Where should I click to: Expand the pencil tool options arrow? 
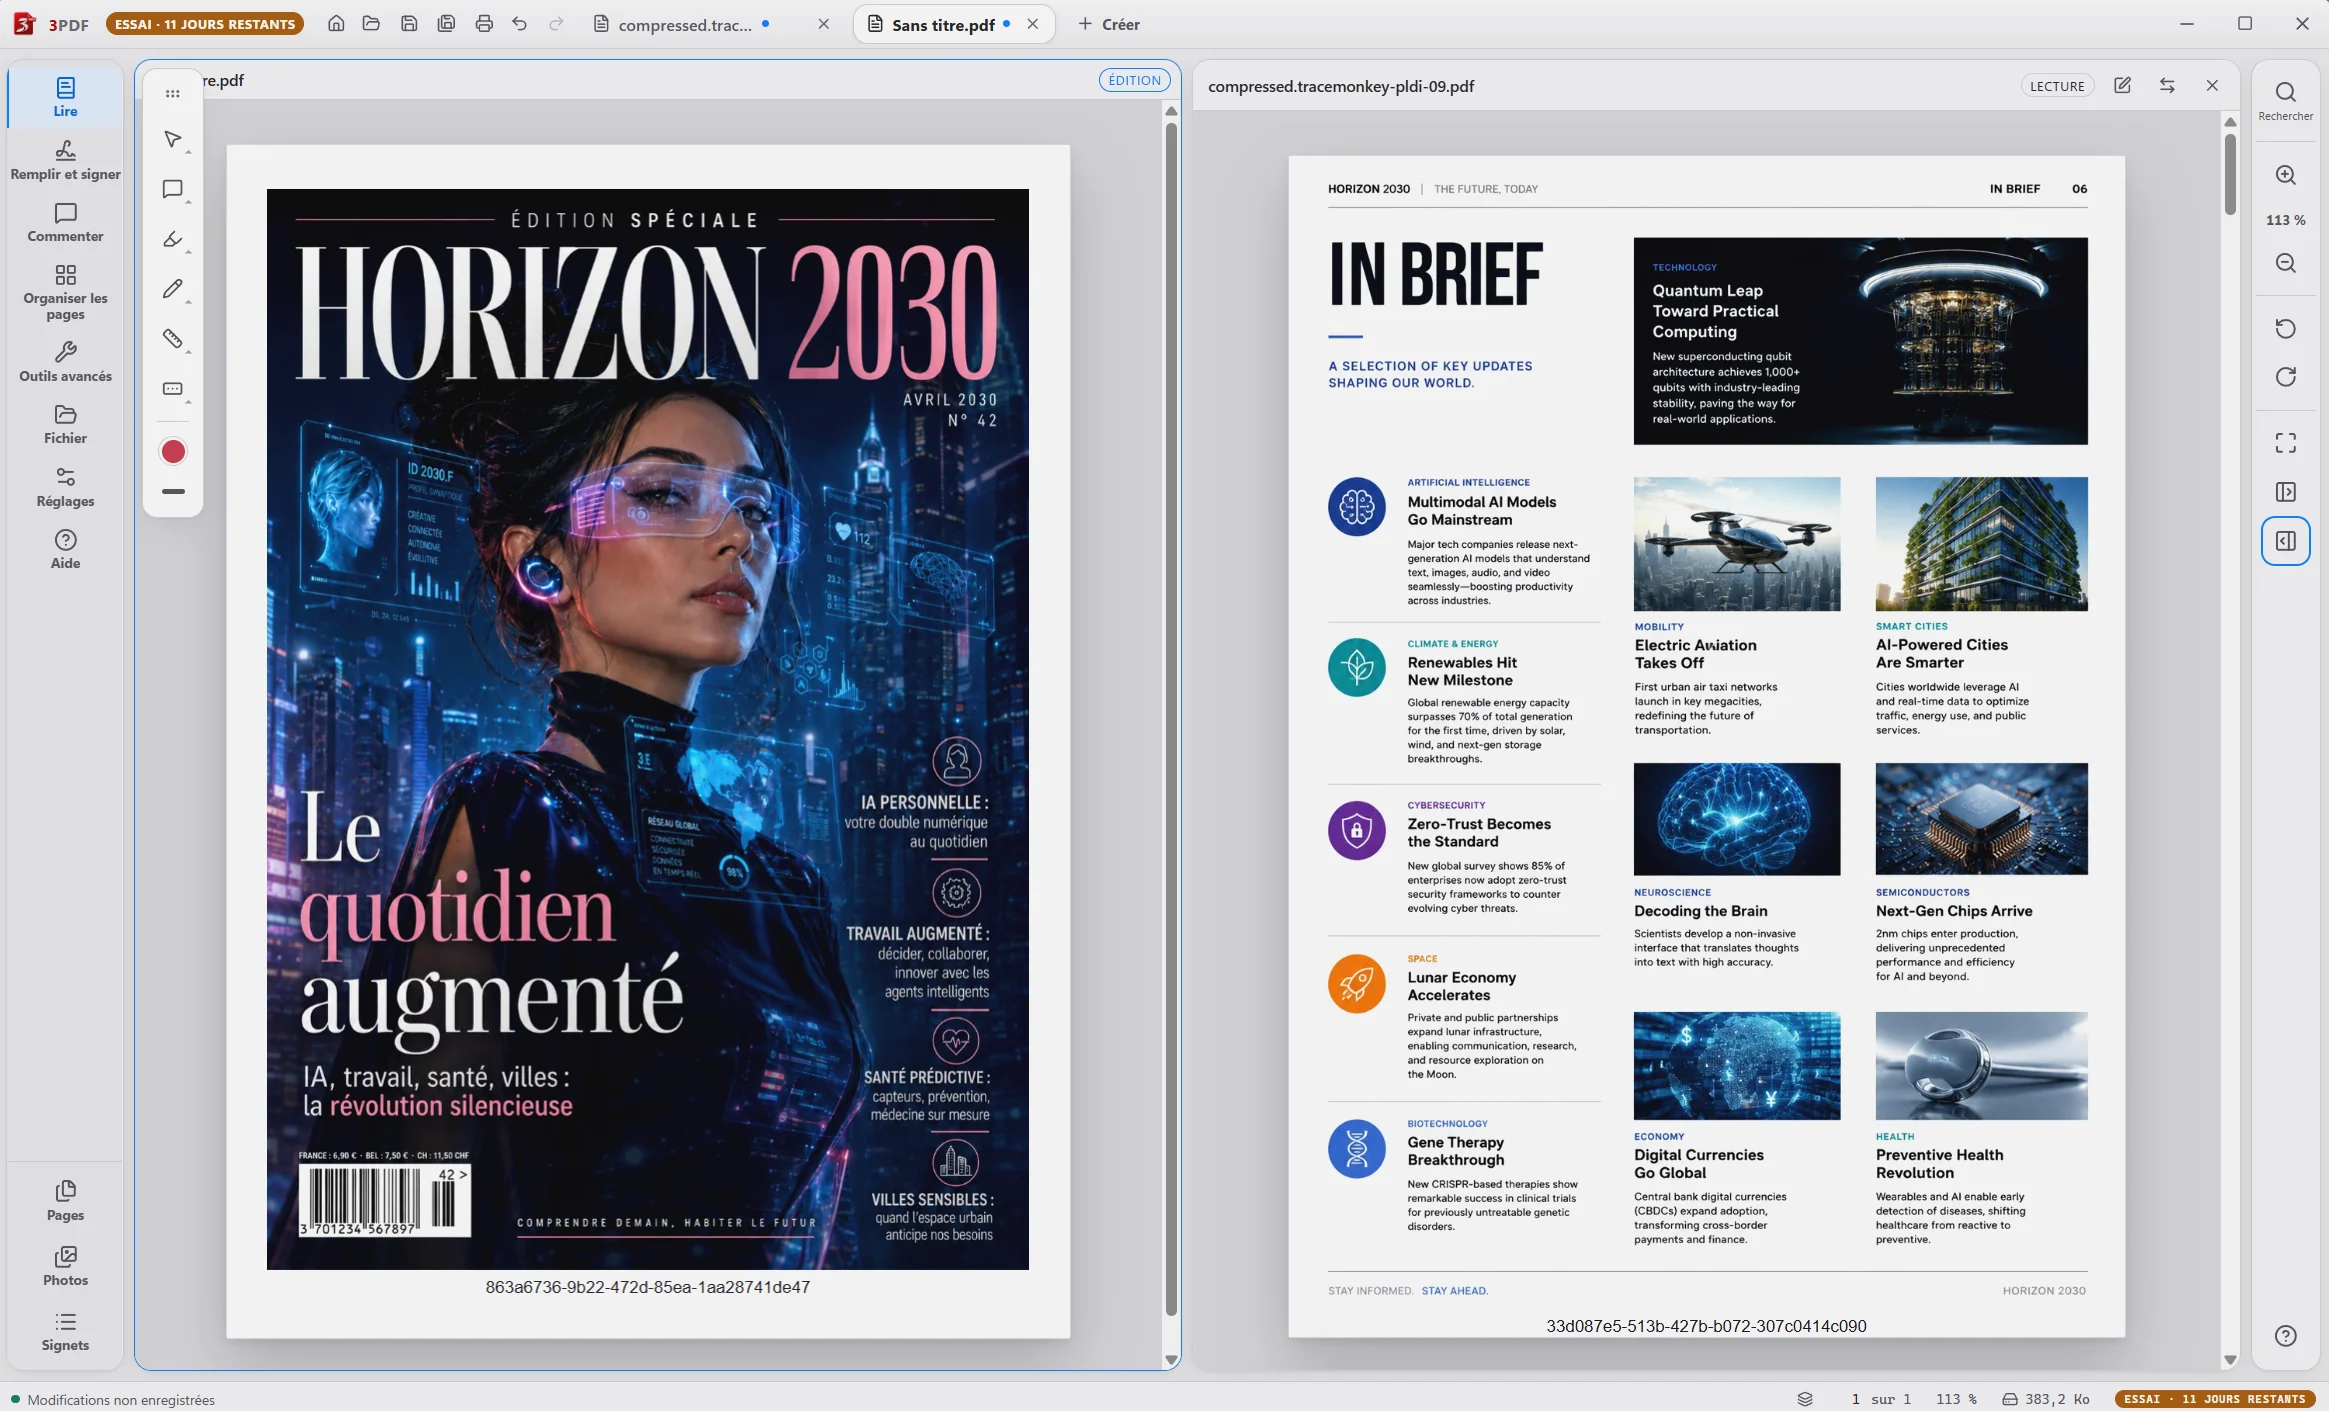click(x=188, y=302)
